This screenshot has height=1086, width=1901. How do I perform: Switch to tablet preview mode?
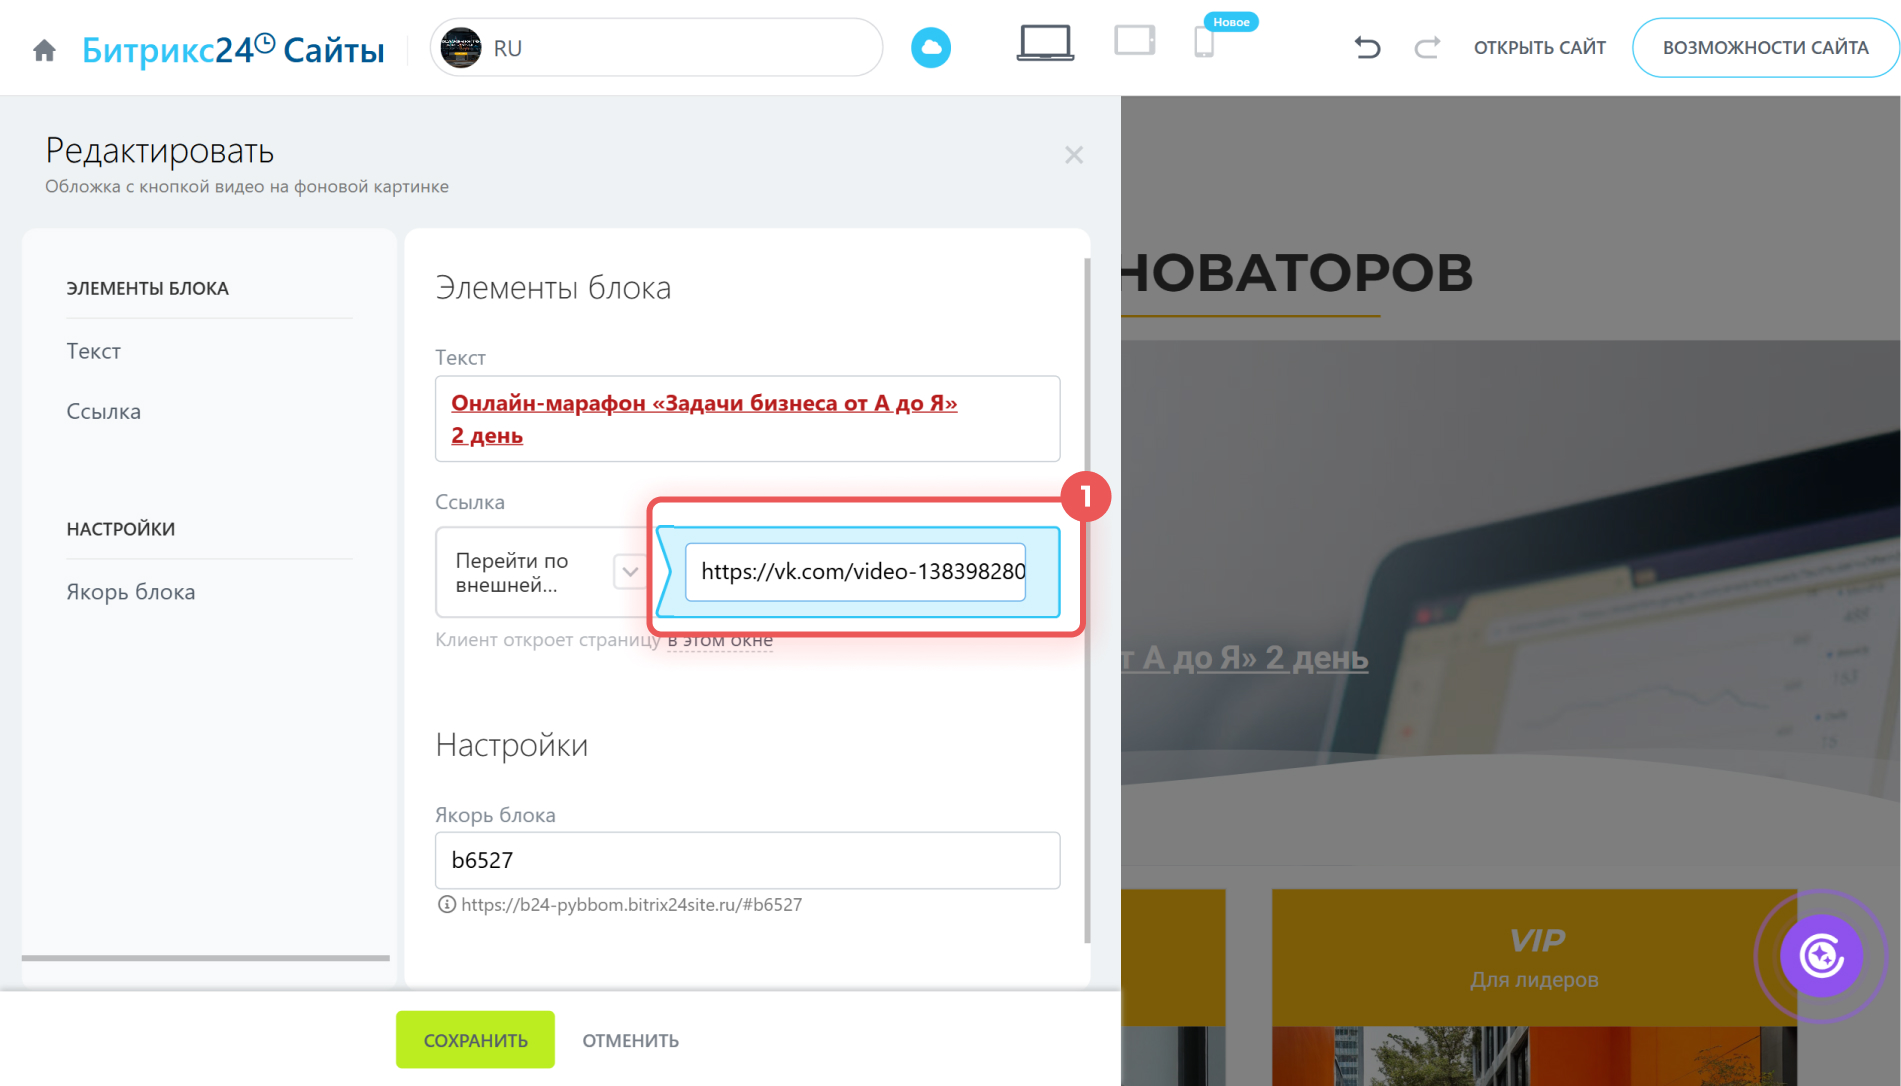tap(1134, 42)
